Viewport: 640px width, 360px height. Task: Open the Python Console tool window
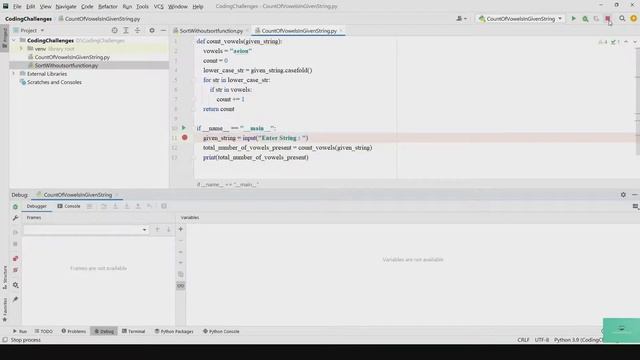point(221,331)
